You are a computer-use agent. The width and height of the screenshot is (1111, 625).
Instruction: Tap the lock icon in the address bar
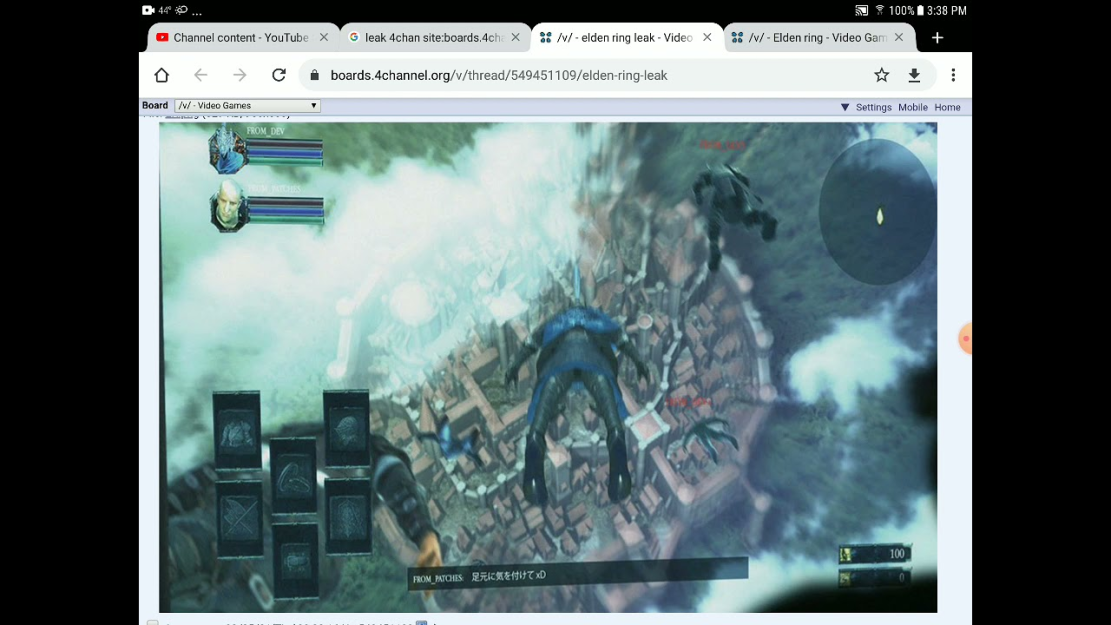[x=315, y=75]
